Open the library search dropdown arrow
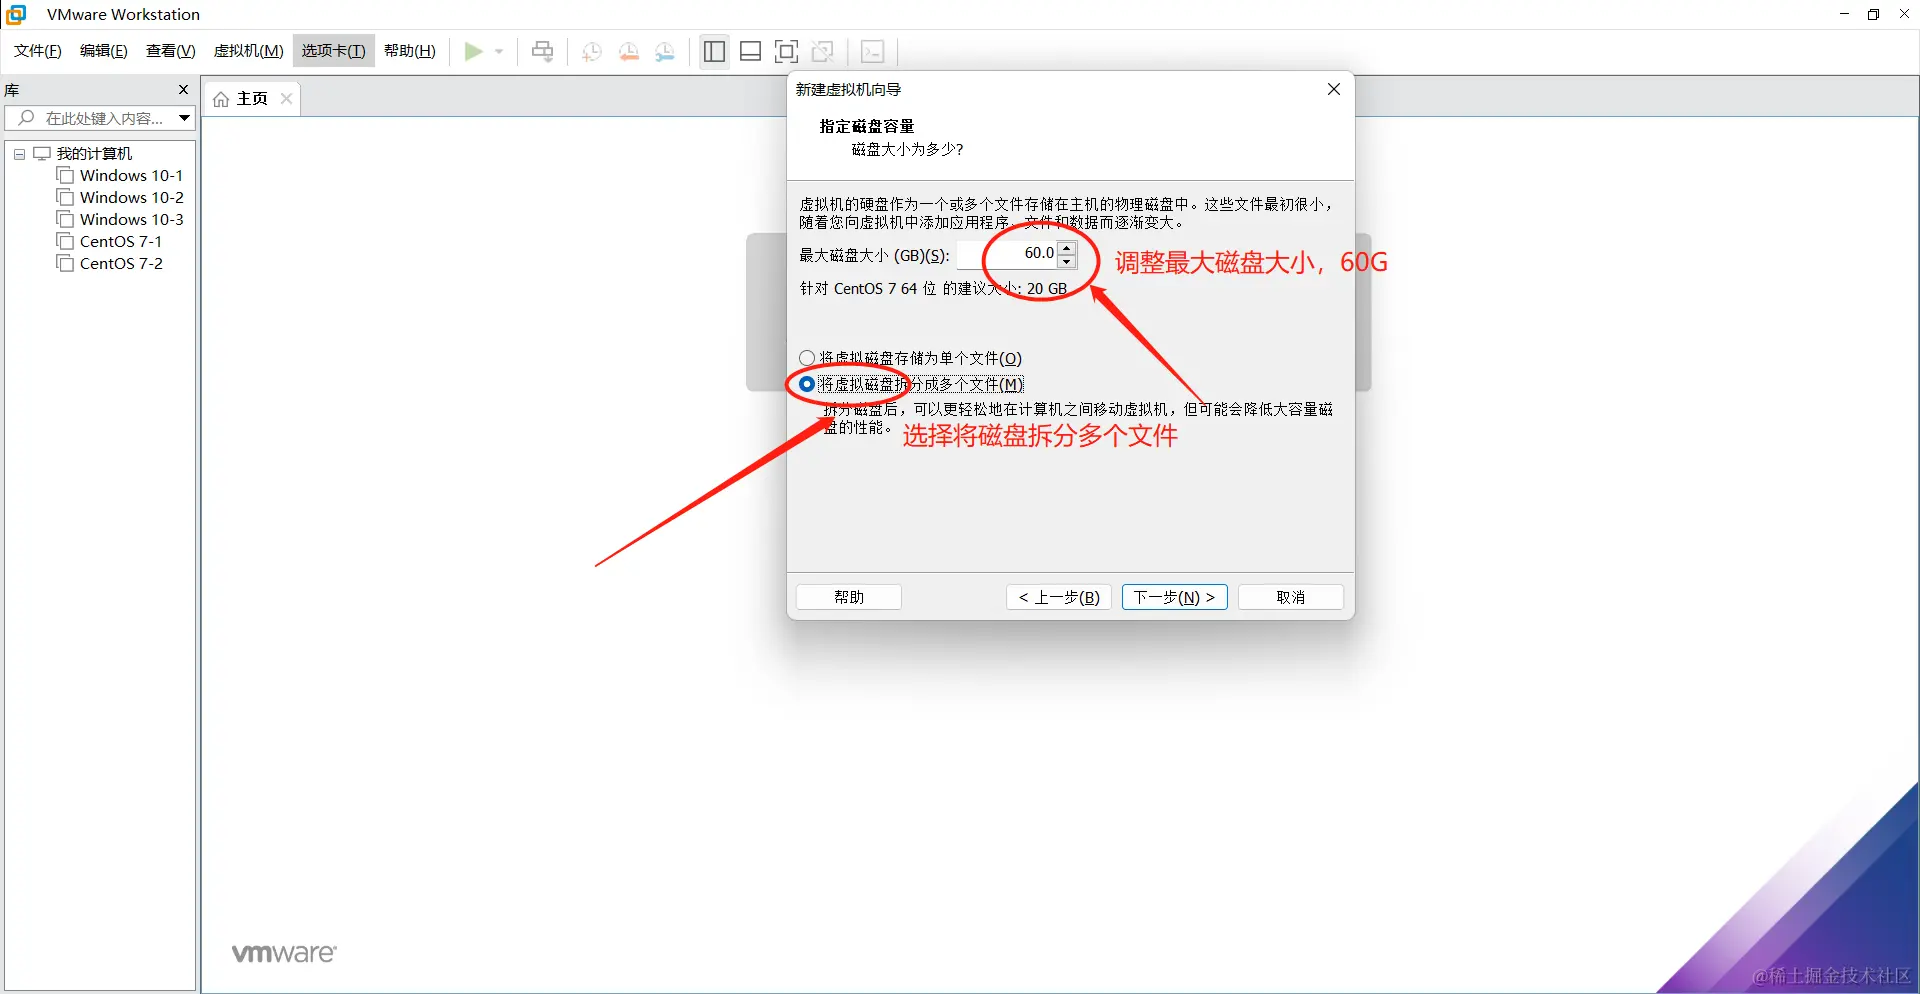1920x994 pixels. (184, 118)
